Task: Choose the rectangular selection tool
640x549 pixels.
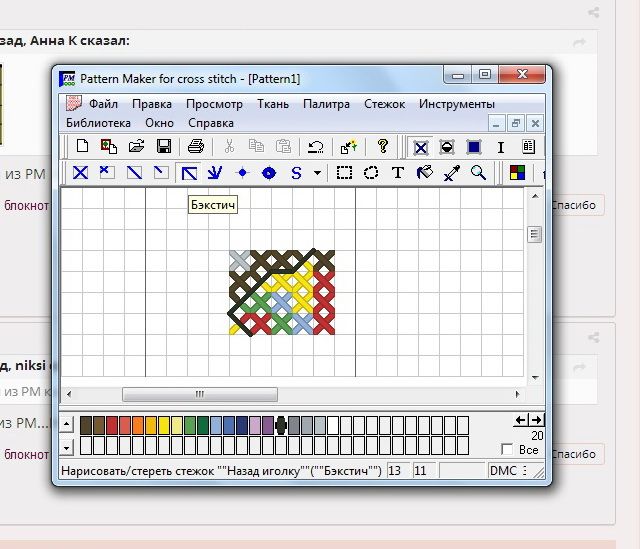Action: tap(344, 172)
